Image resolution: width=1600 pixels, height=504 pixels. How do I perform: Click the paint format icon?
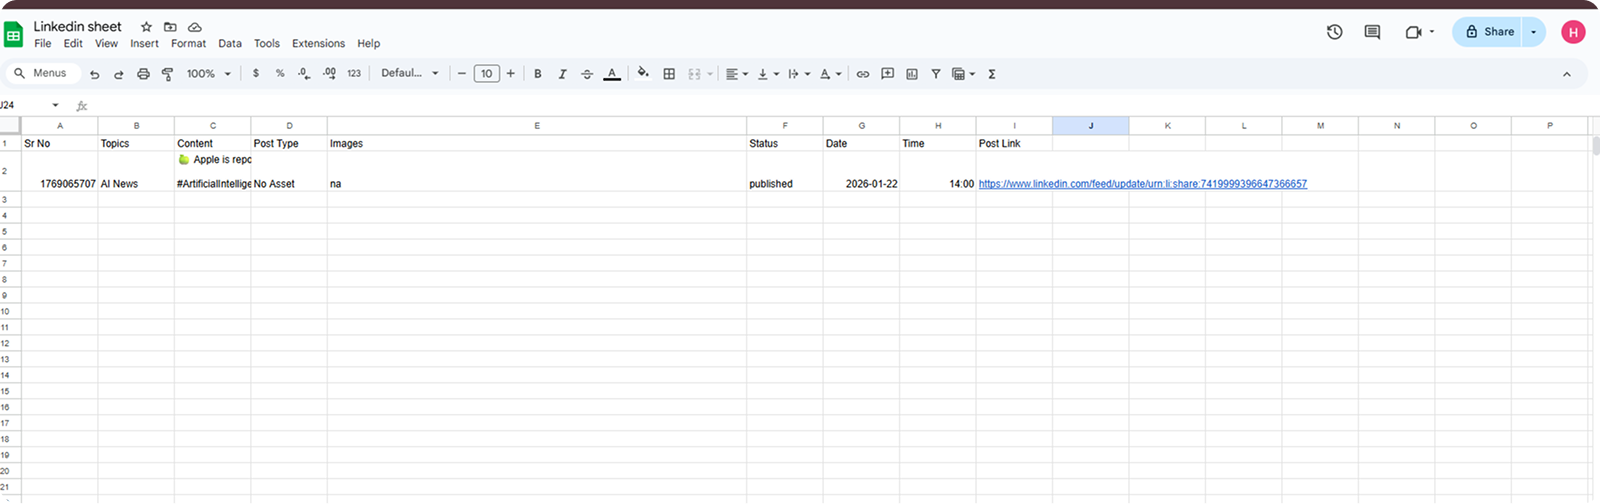click(167, 74)
